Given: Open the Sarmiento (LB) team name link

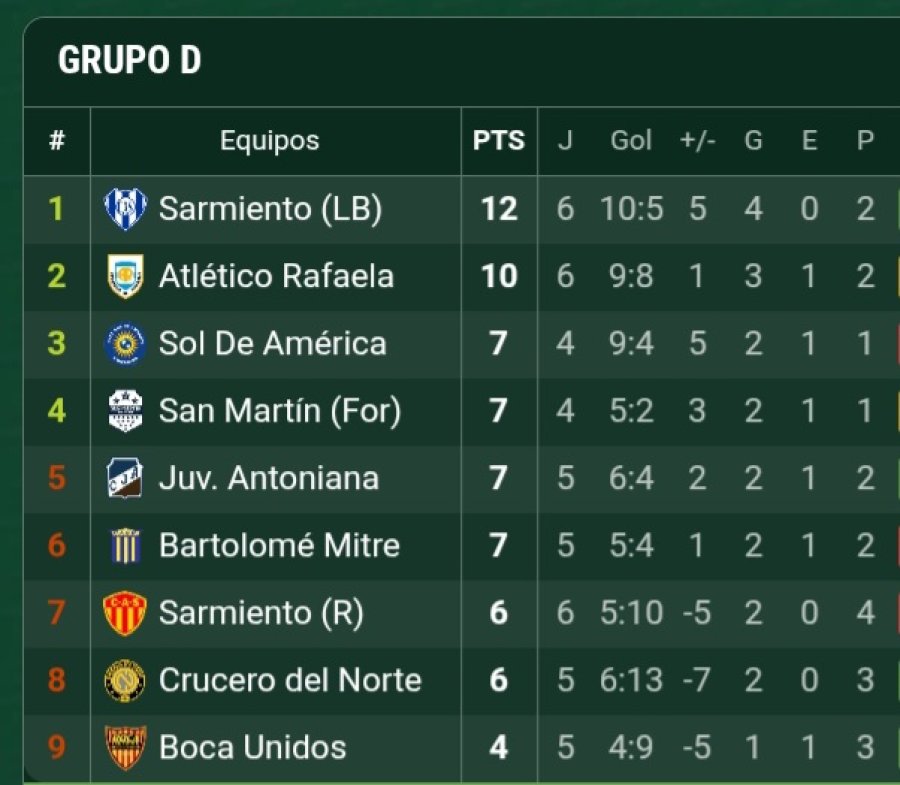Looking at the screenshot, I should click(x=270, y=209).
